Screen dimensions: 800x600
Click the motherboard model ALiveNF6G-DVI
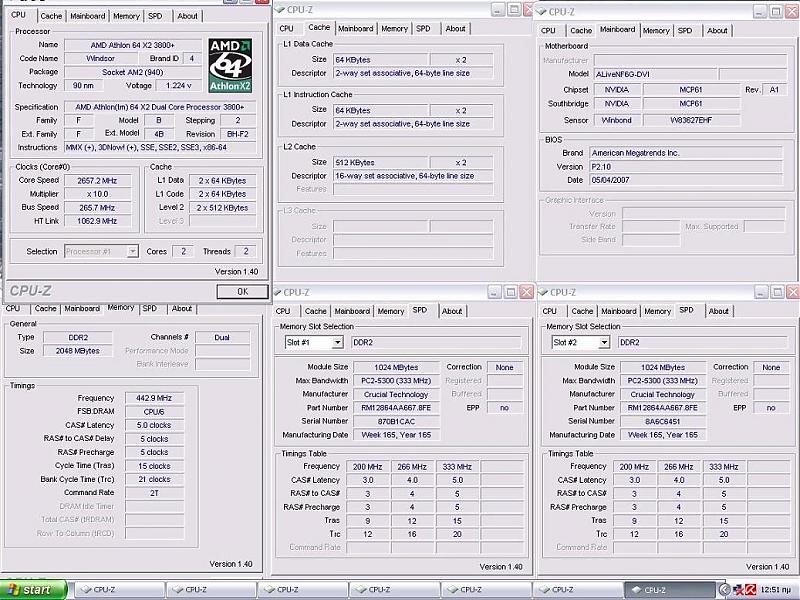tap(654, 74)
